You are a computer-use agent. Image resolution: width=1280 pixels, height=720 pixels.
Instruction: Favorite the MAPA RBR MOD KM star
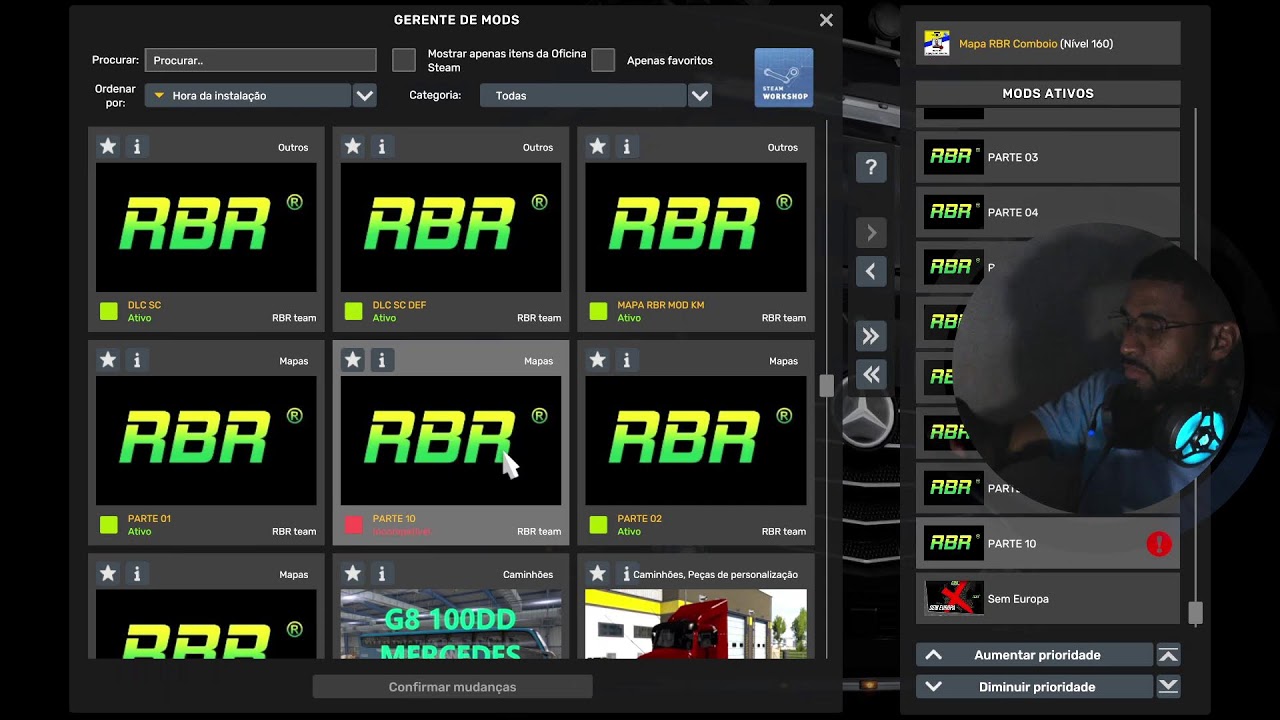tap(598, 147)
